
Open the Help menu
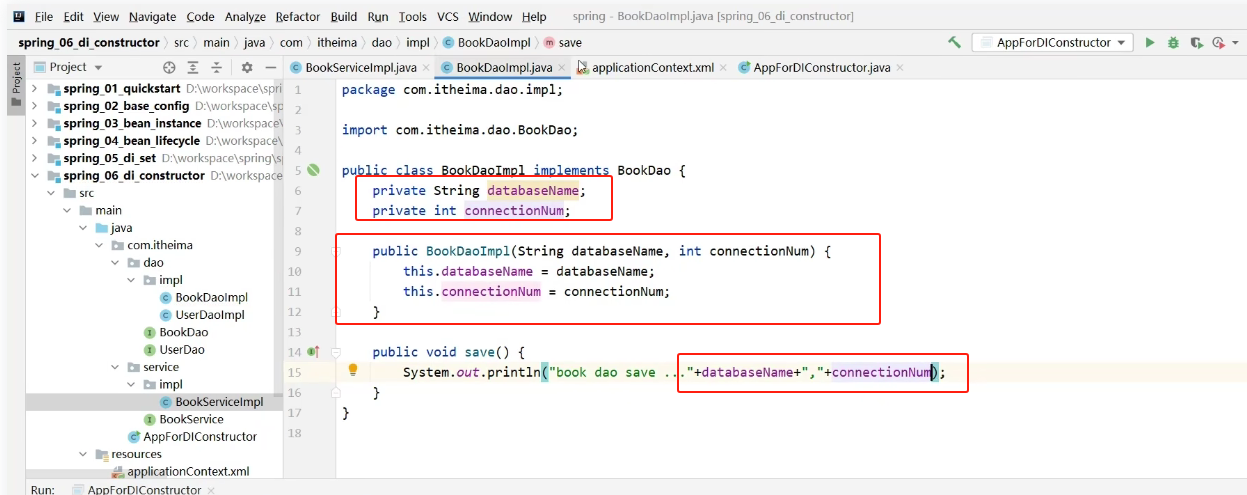[534, 17]
